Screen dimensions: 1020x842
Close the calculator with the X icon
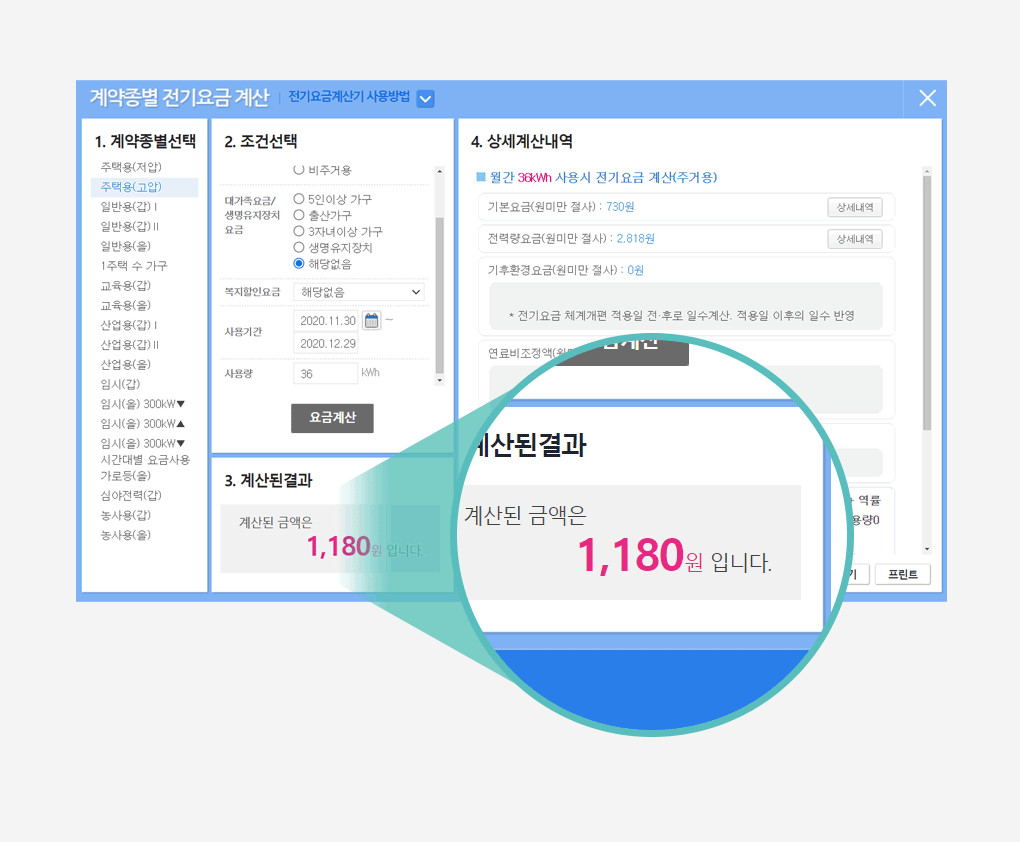click(x=927, y=98)
